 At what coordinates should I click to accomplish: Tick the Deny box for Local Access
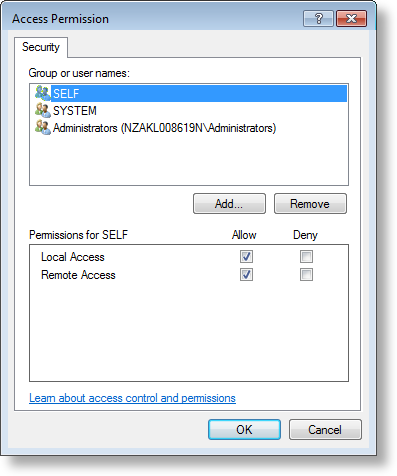[x=306, y=257]
